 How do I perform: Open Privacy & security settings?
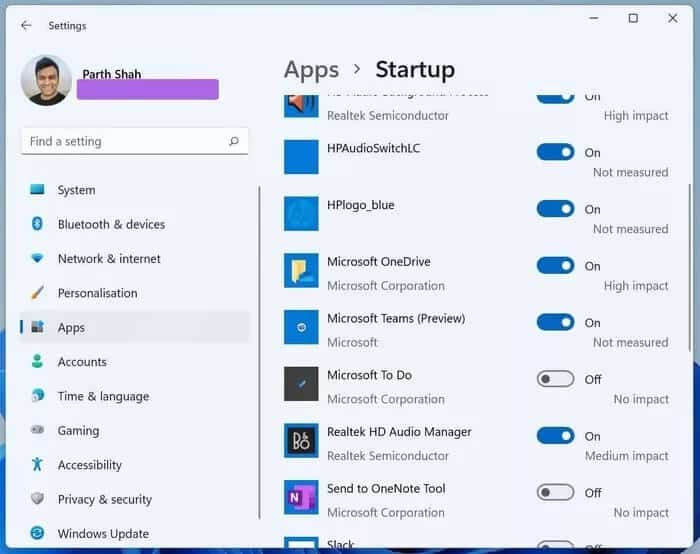click(134, 499)
